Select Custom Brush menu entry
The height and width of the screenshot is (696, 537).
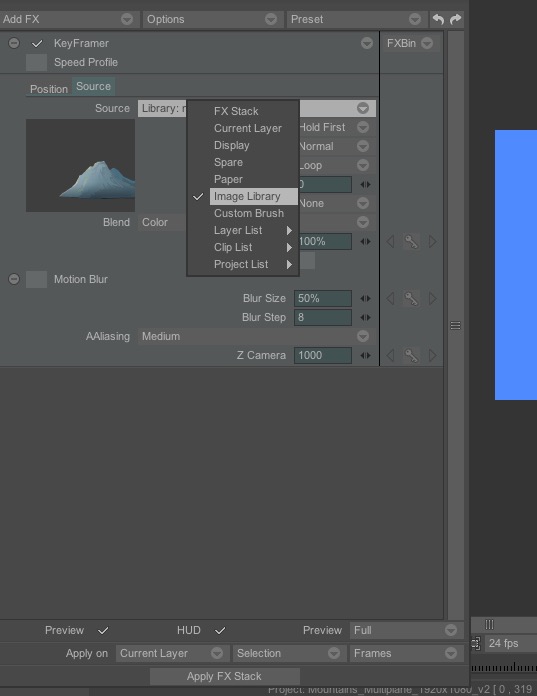[249, 214]
